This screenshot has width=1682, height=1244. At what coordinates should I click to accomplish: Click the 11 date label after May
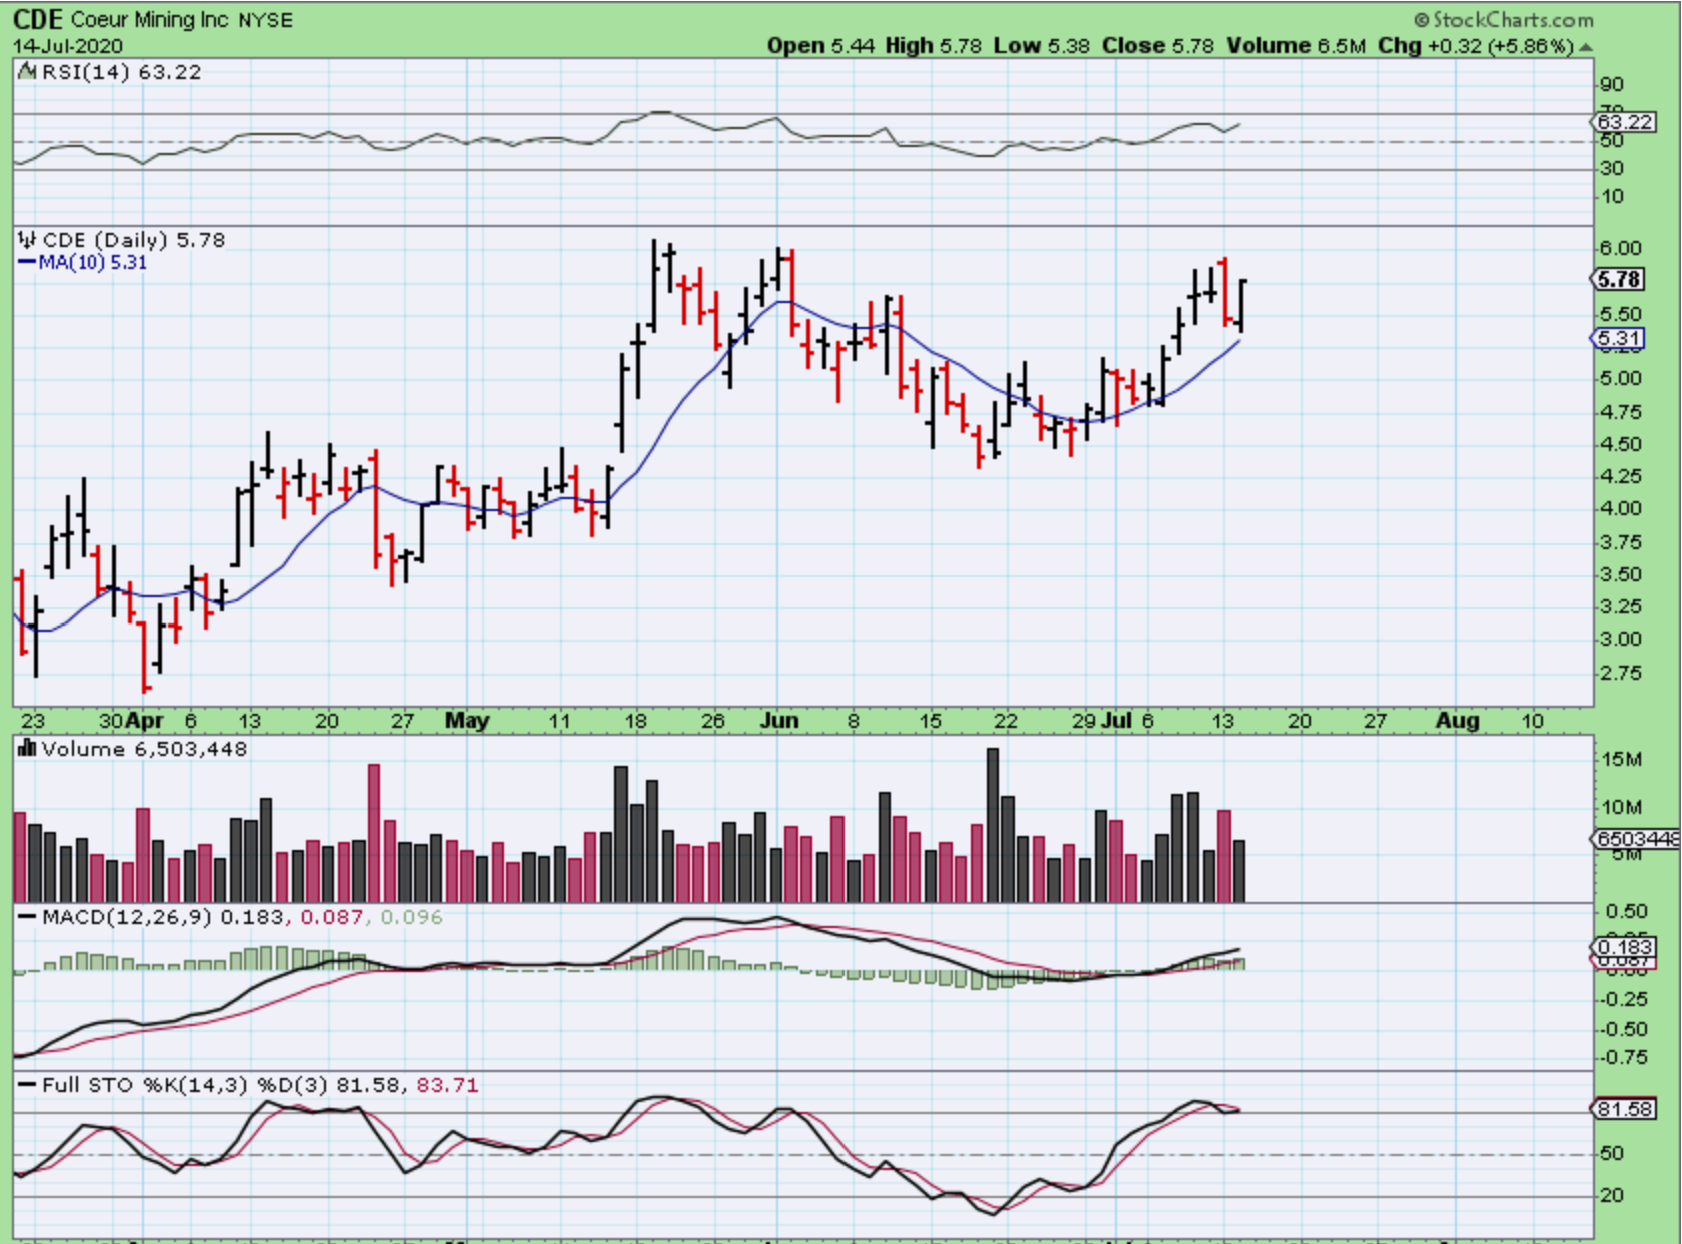559,721
